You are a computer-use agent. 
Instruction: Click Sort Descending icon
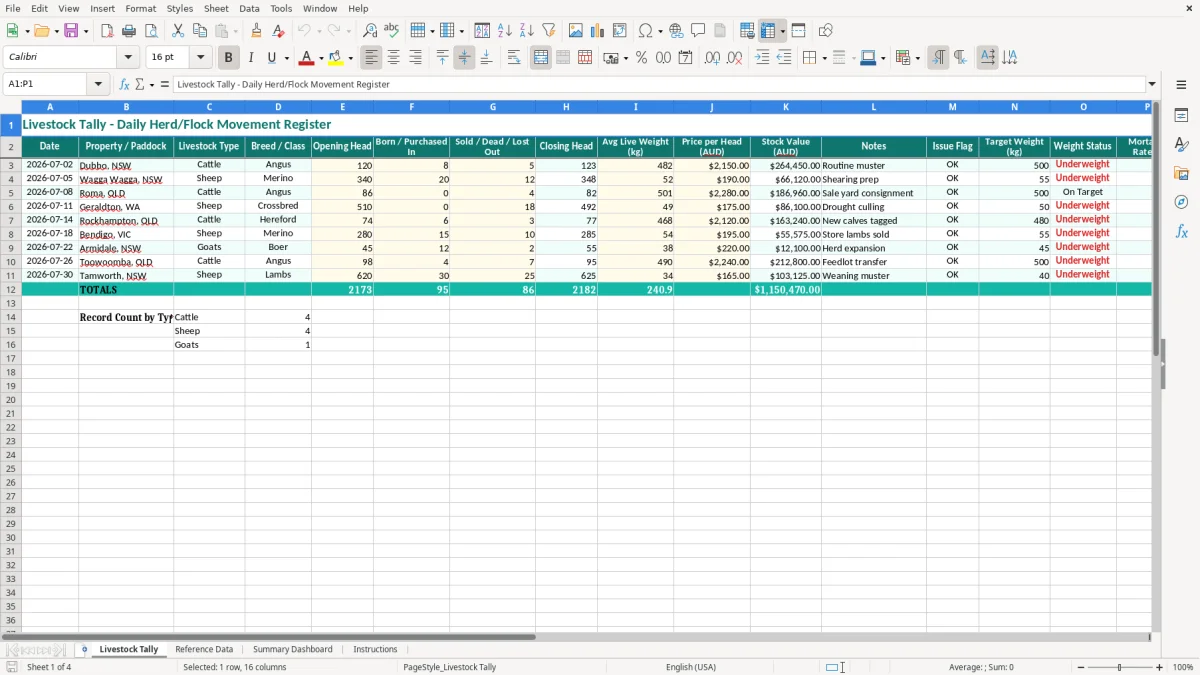[527, 31]
